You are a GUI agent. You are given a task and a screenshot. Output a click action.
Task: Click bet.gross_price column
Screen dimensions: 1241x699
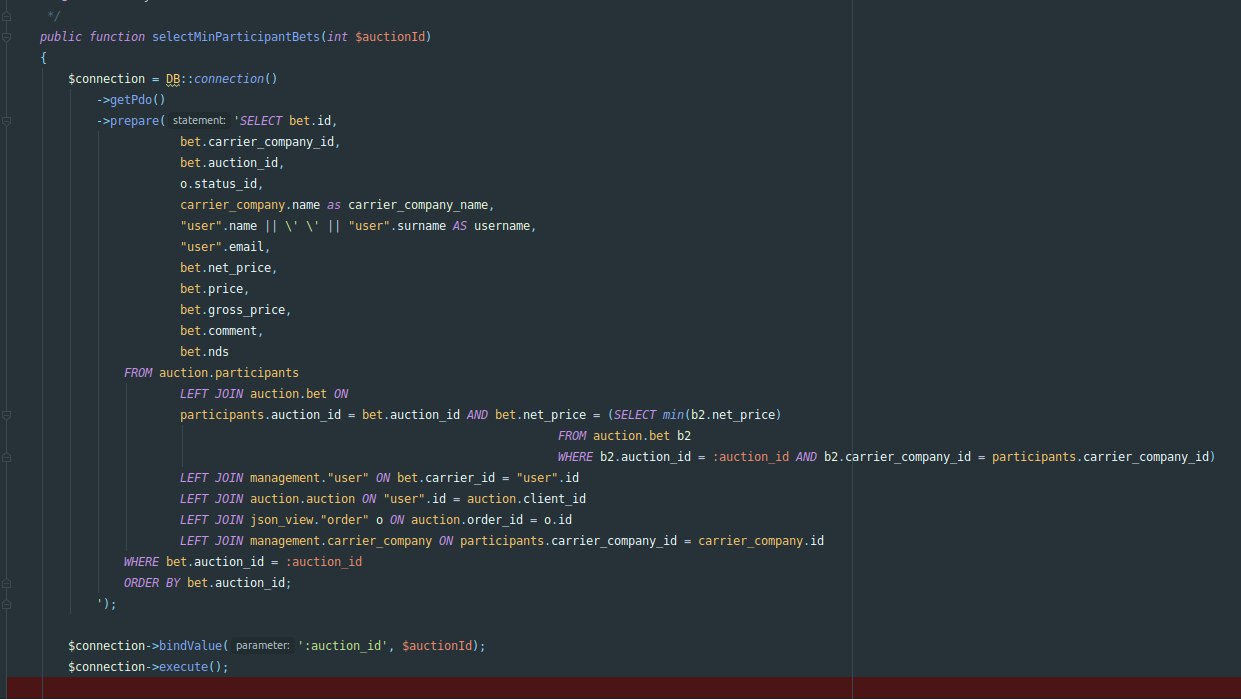point(233,309)
